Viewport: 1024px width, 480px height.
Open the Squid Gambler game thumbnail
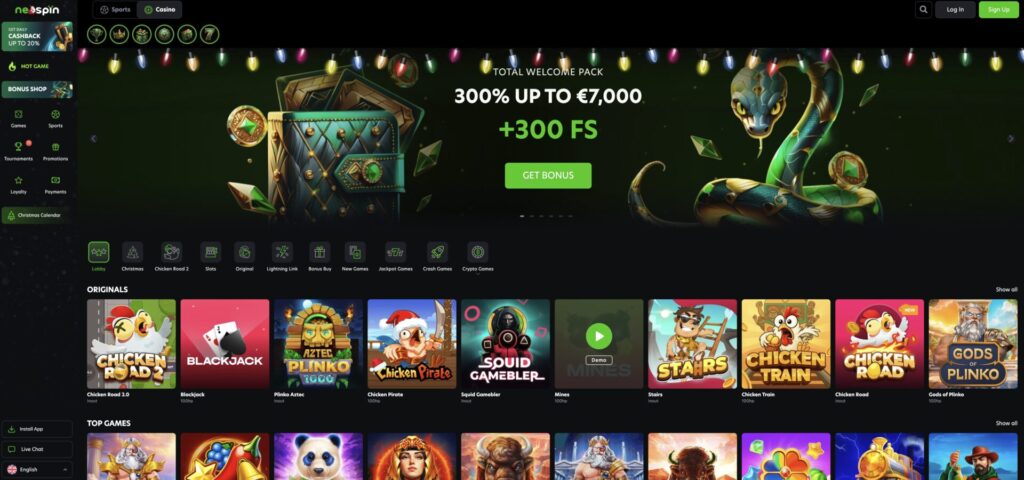click(x=505, y=344)
